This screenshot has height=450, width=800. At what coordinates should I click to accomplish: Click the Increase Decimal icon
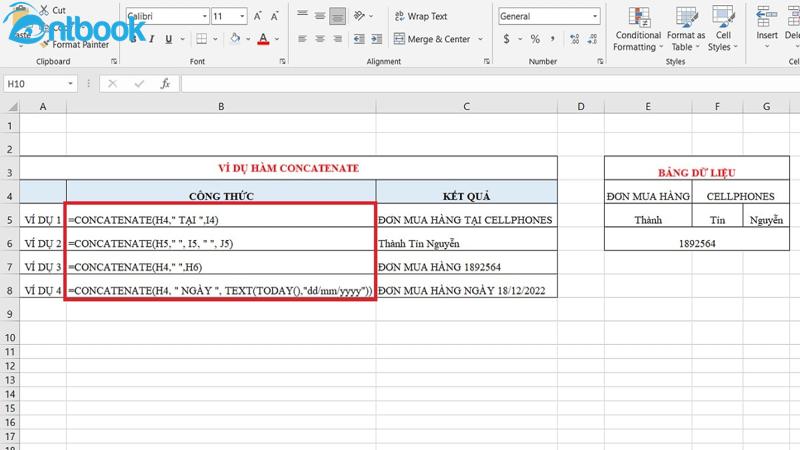click(574, 39)
